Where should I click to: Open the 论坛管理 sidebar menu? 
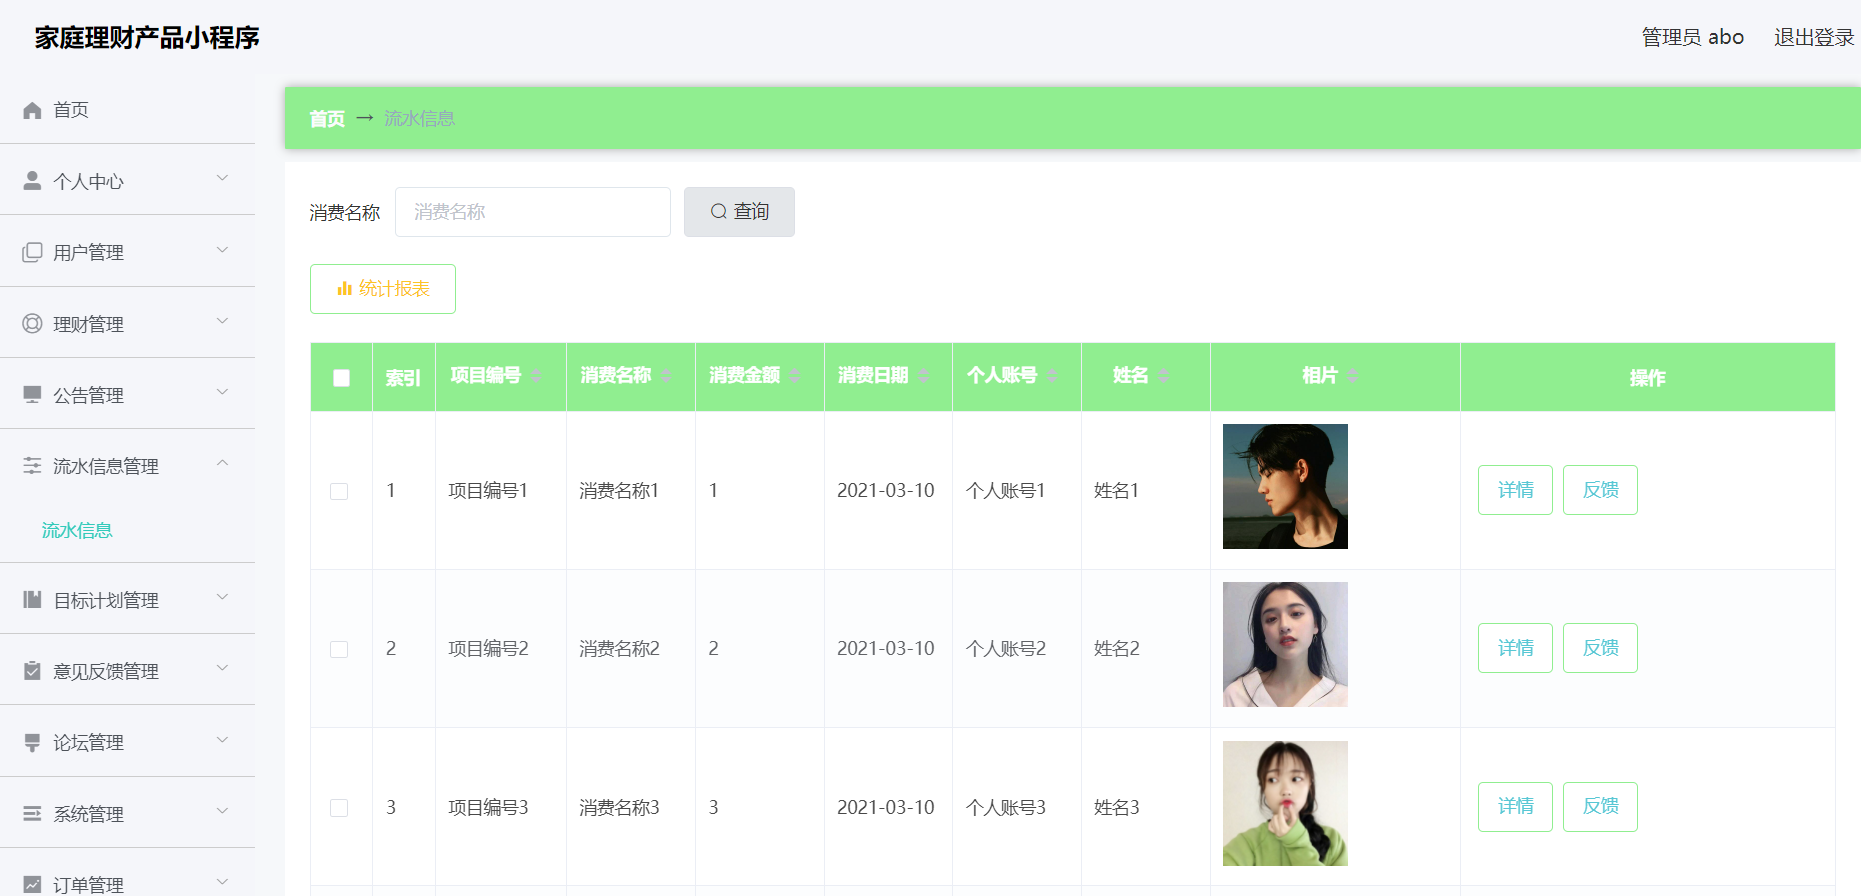[127, 742]
